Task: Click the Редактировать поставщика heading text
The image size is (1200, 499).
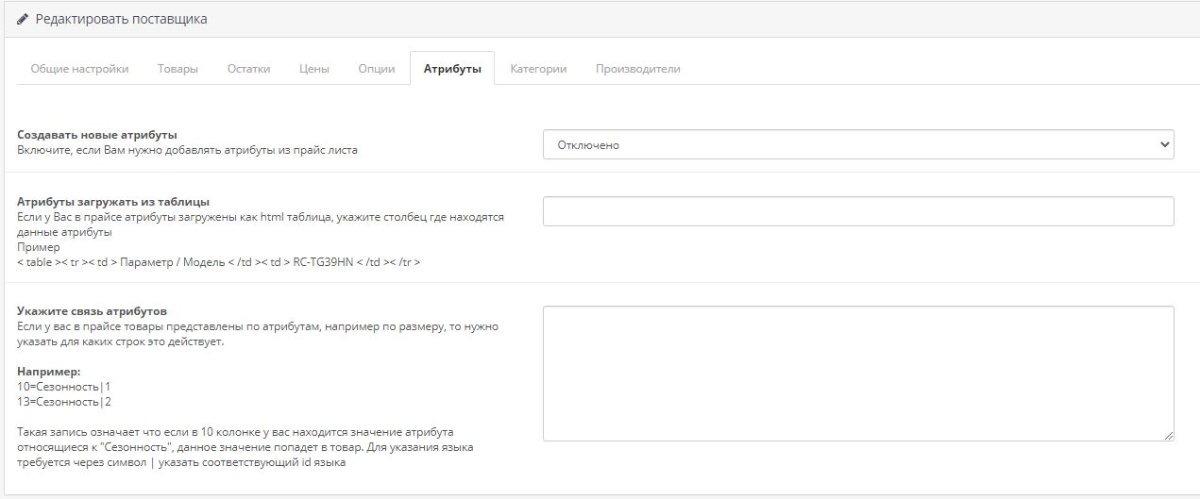Action: pos(121,20)
